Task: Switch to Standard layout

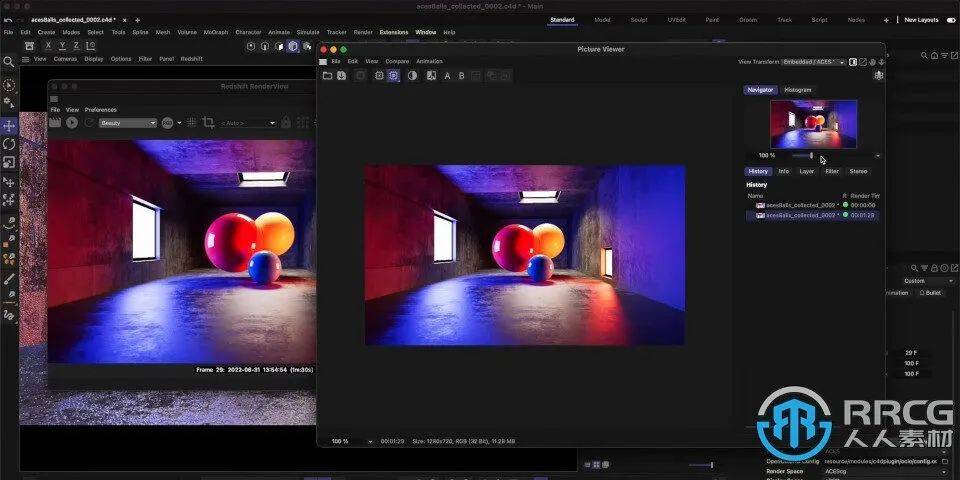Action: pos(562,20)
